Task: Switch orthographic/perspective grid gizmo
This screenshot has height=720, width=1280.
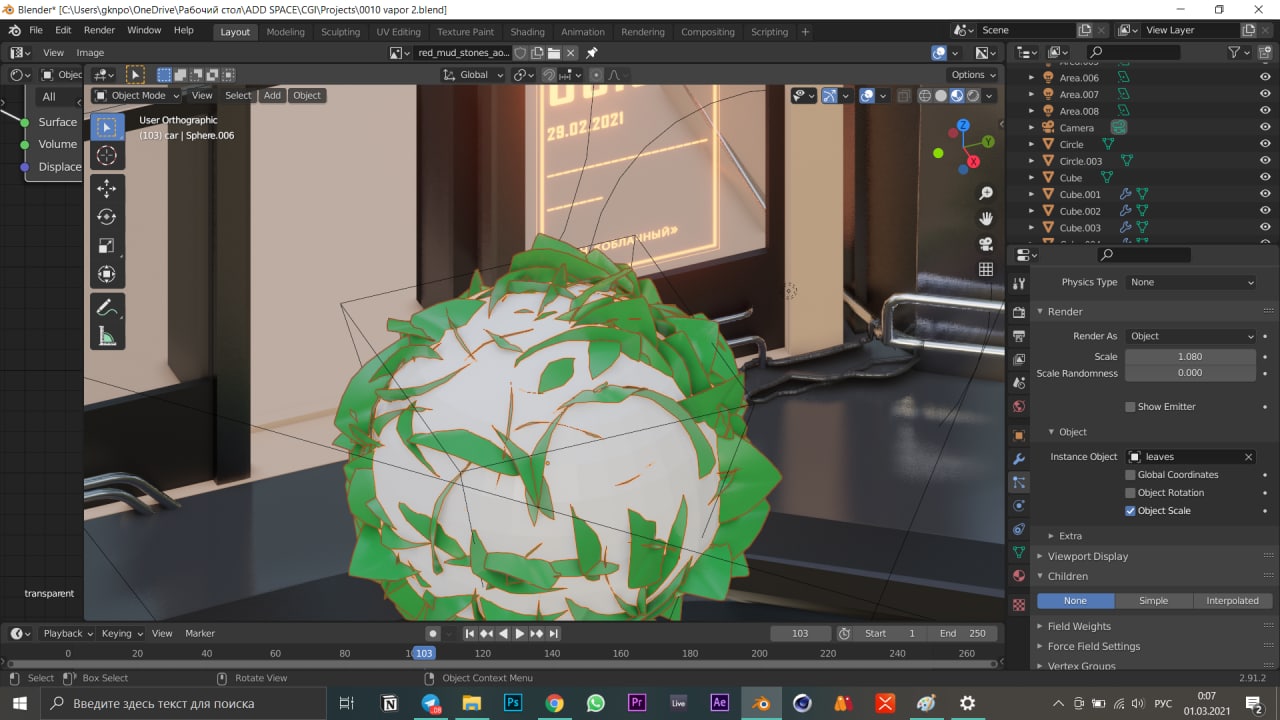Action: [x=986, y=269]
